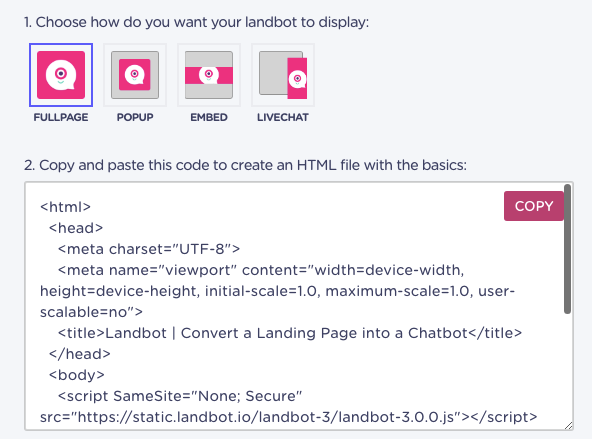Viewport: 592px width, 439px height.
Task: Click the viewport meta tag line
Action: point(278,291)
